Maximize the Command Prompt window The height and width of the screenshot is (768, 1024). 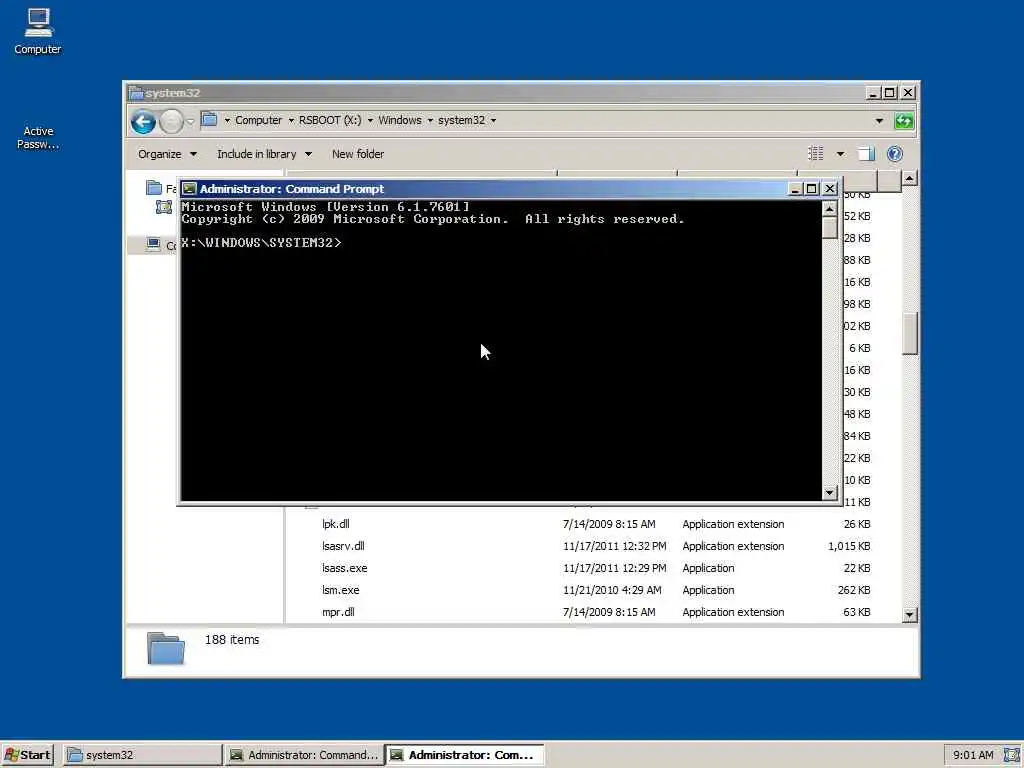pyautogui.click(x=811, y=189)
